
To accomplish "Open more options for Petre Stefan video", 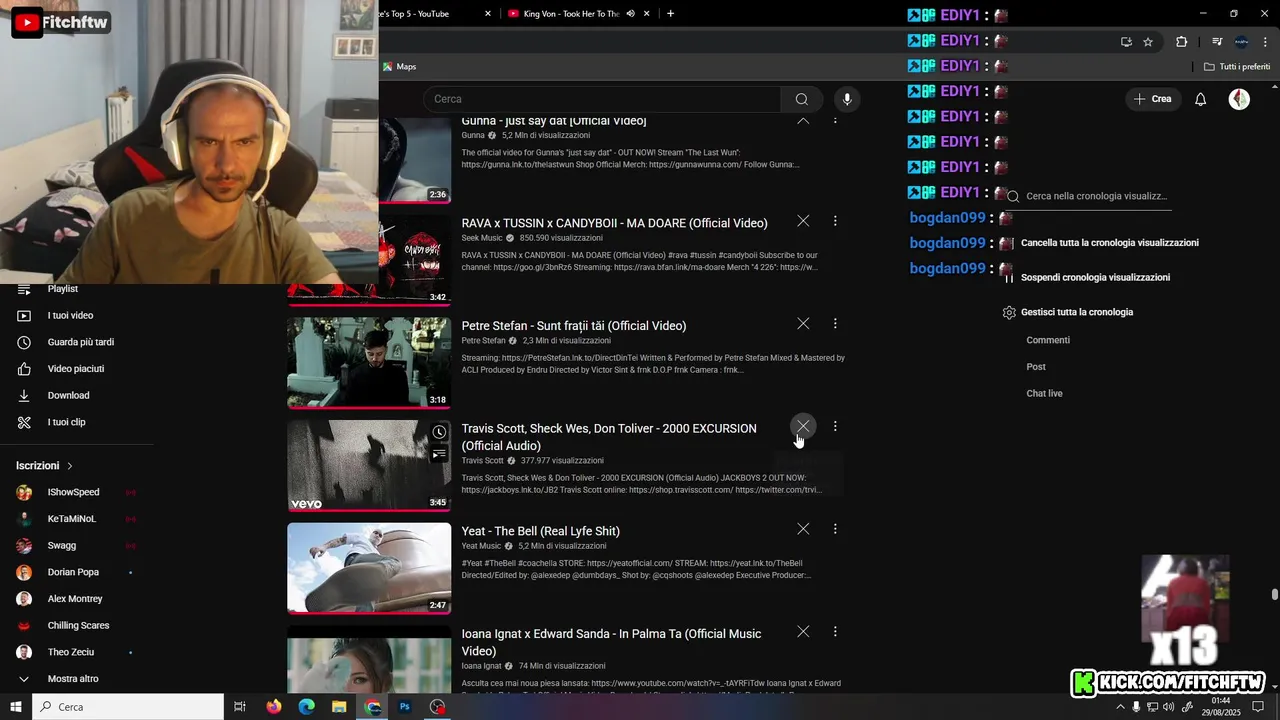I will click(835, 323).
